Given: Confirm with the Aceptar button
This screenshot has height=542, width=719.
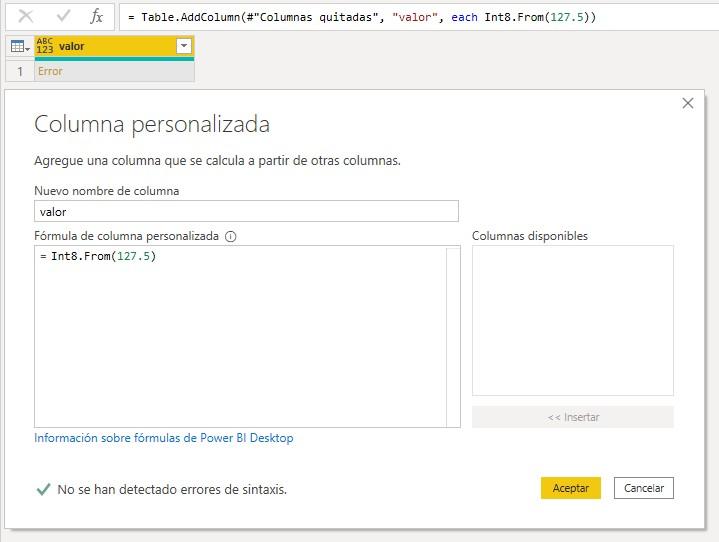Looking at the screenshot, I should coord(570,488).
